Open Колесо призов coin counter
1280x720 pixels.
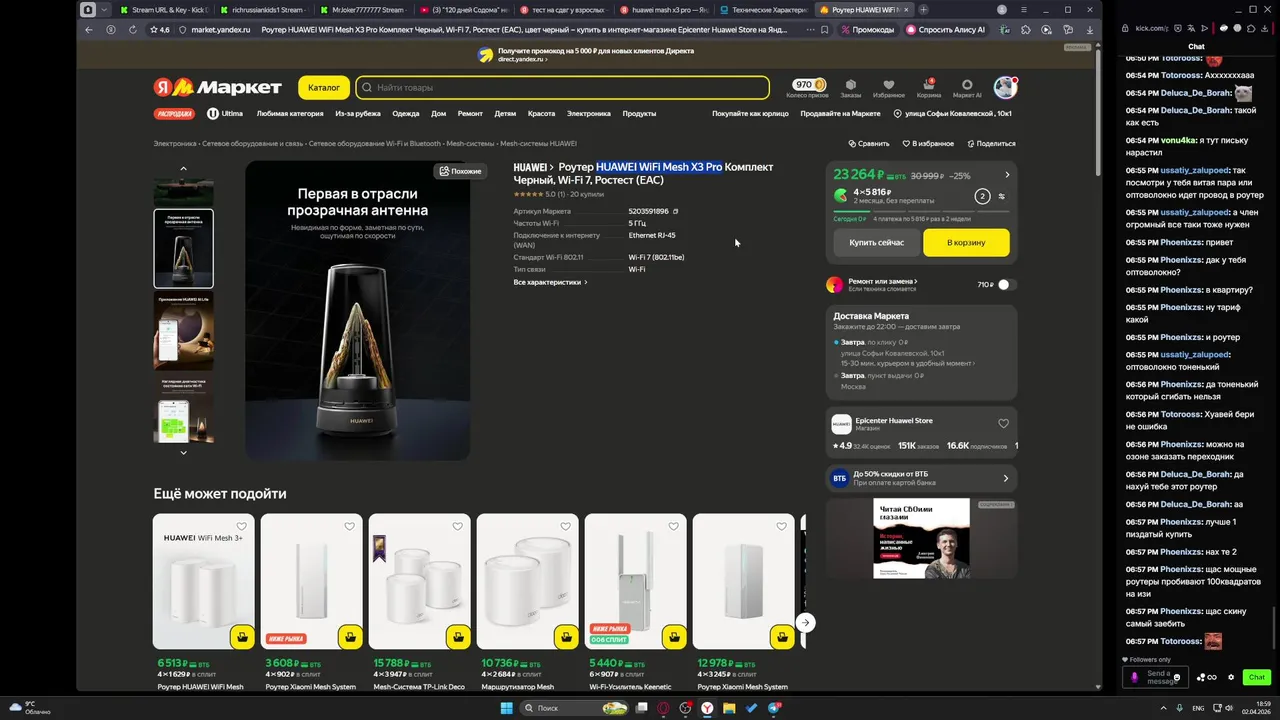pos(806,88)
